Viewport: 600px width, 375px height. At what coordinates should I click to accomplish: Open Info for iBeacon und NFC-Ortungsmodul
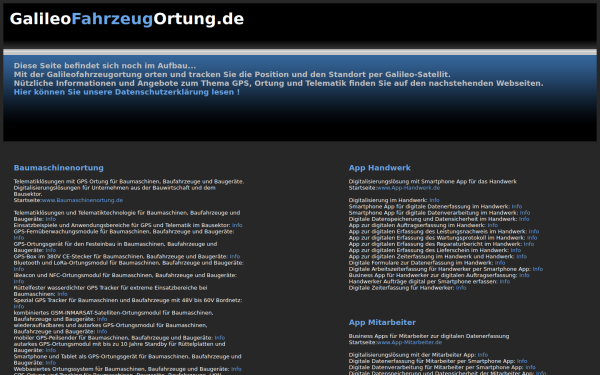[19, 282]
